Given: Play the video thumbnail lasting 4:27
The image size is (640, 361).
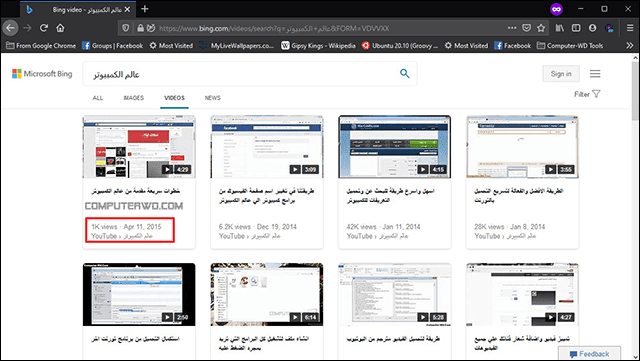Looking at the screenshot, I should [522, 294].
